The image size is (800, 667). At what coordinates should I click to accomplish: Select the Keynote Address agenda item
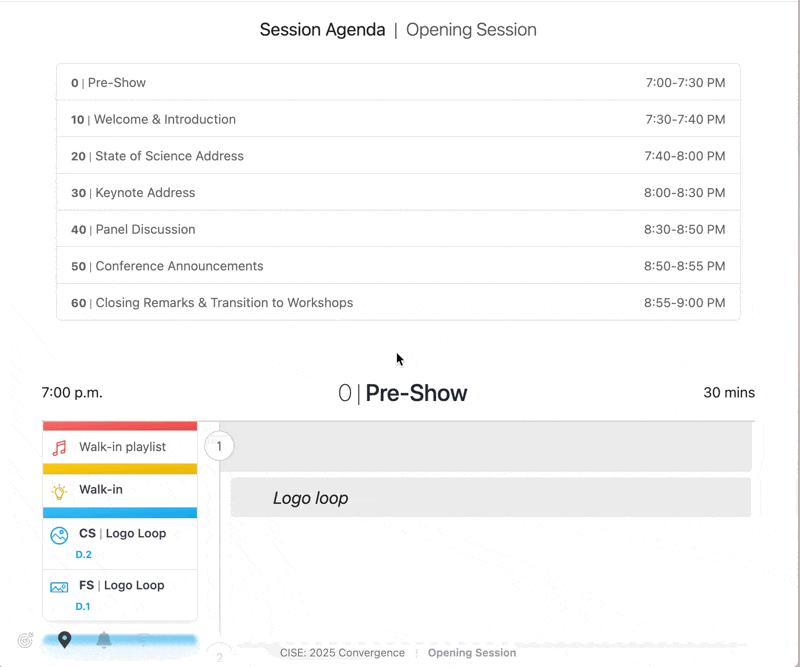398,193
